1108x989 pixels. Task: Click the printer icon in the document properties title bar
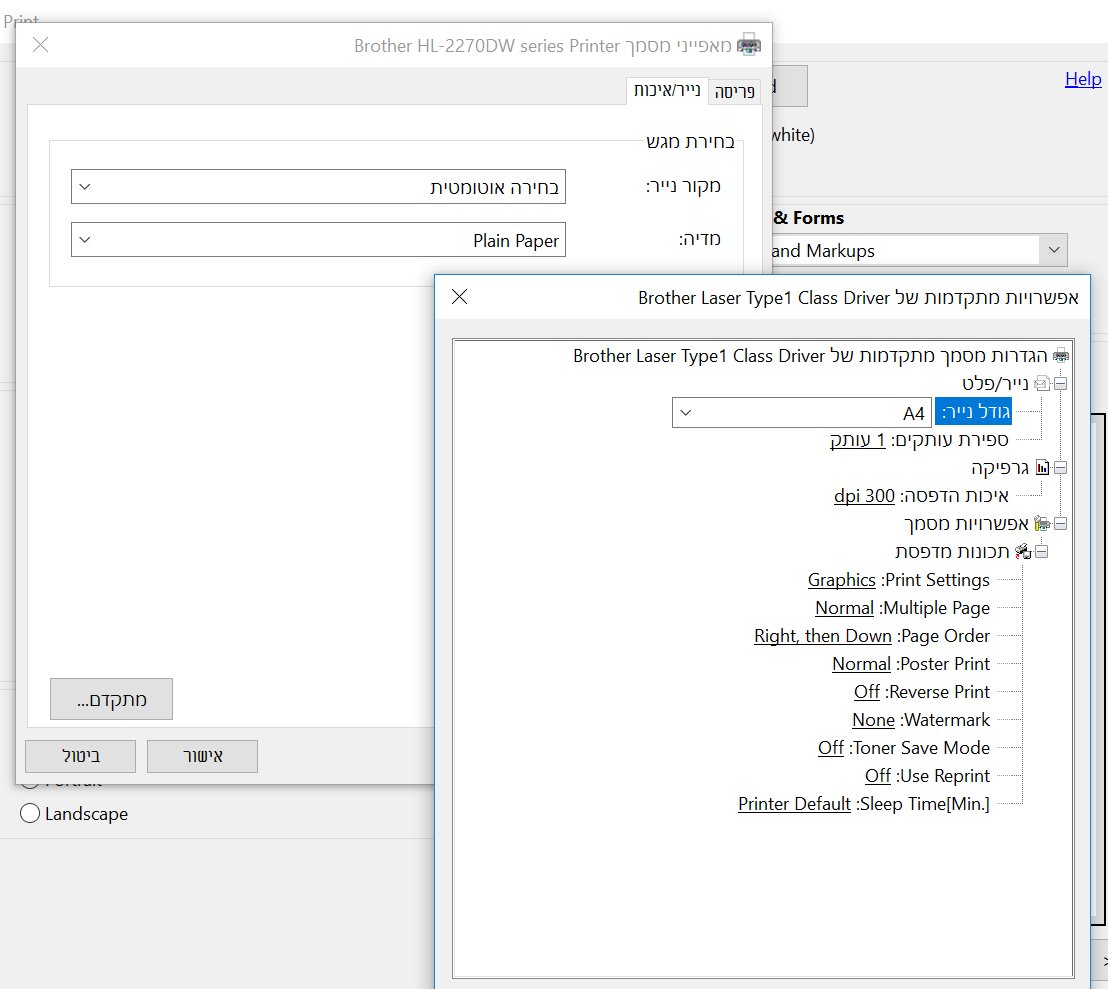[x=749, y=45]
